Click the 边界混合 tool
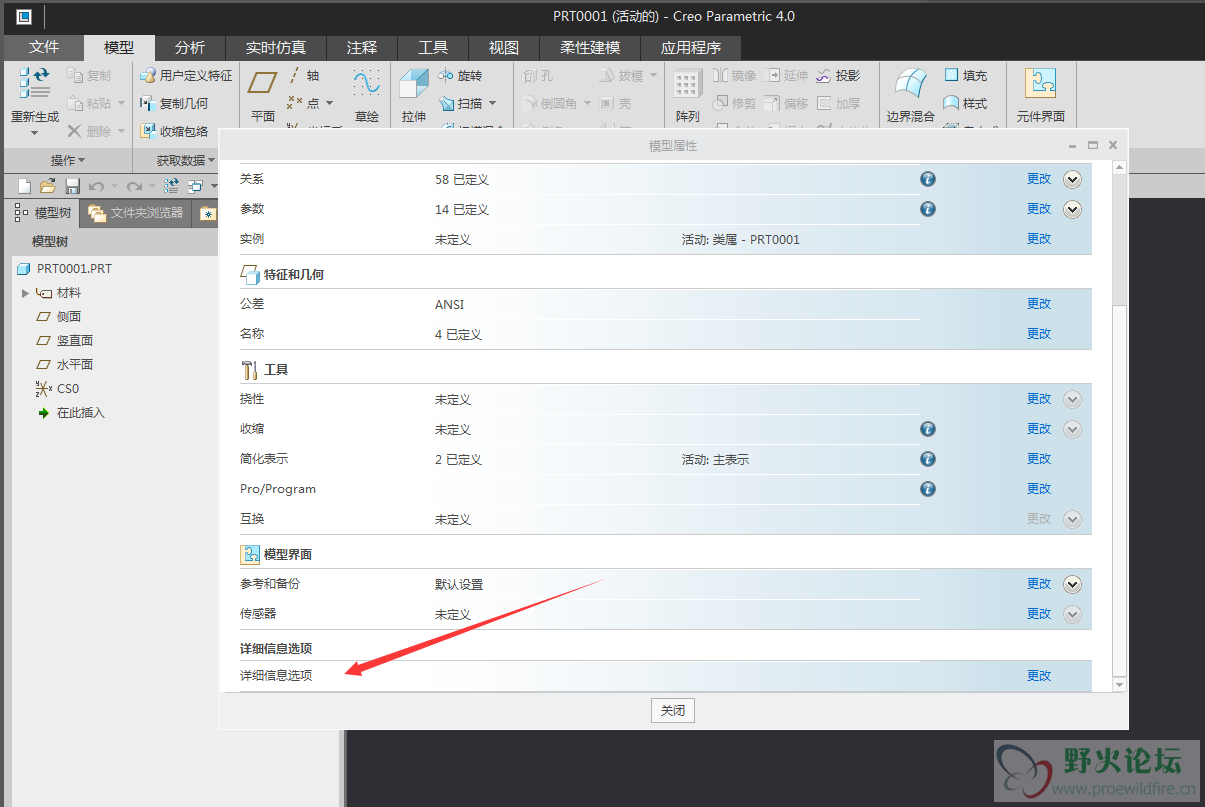 pos(910,97)
